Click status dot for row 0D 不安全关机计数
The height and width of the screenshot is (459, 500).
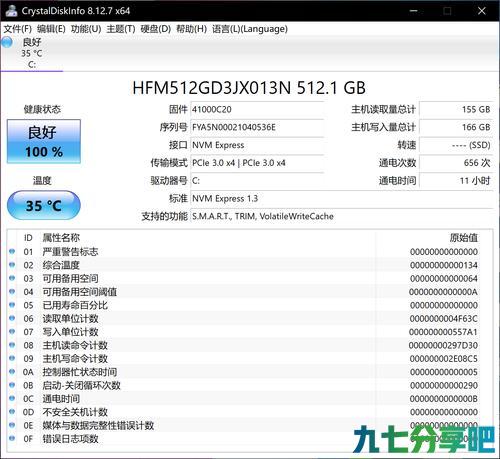click(12, 411)
